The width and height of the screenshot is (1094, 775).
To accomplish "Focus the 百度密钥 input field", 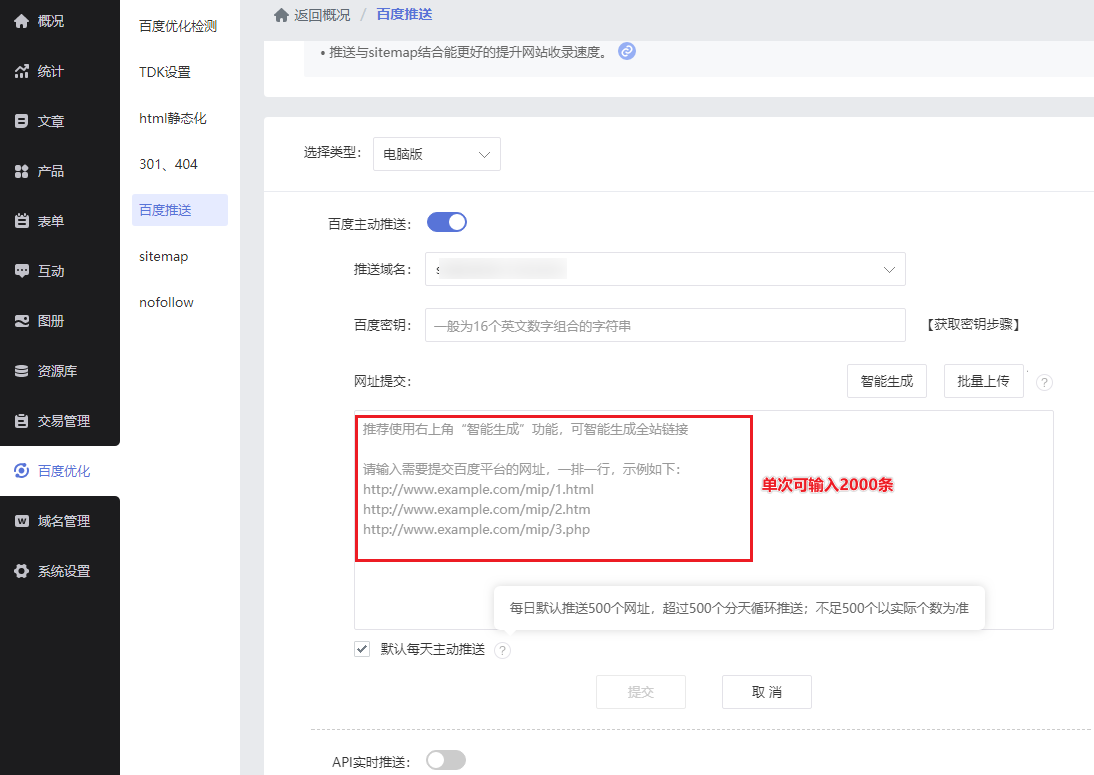I will [x=665, y=325].
